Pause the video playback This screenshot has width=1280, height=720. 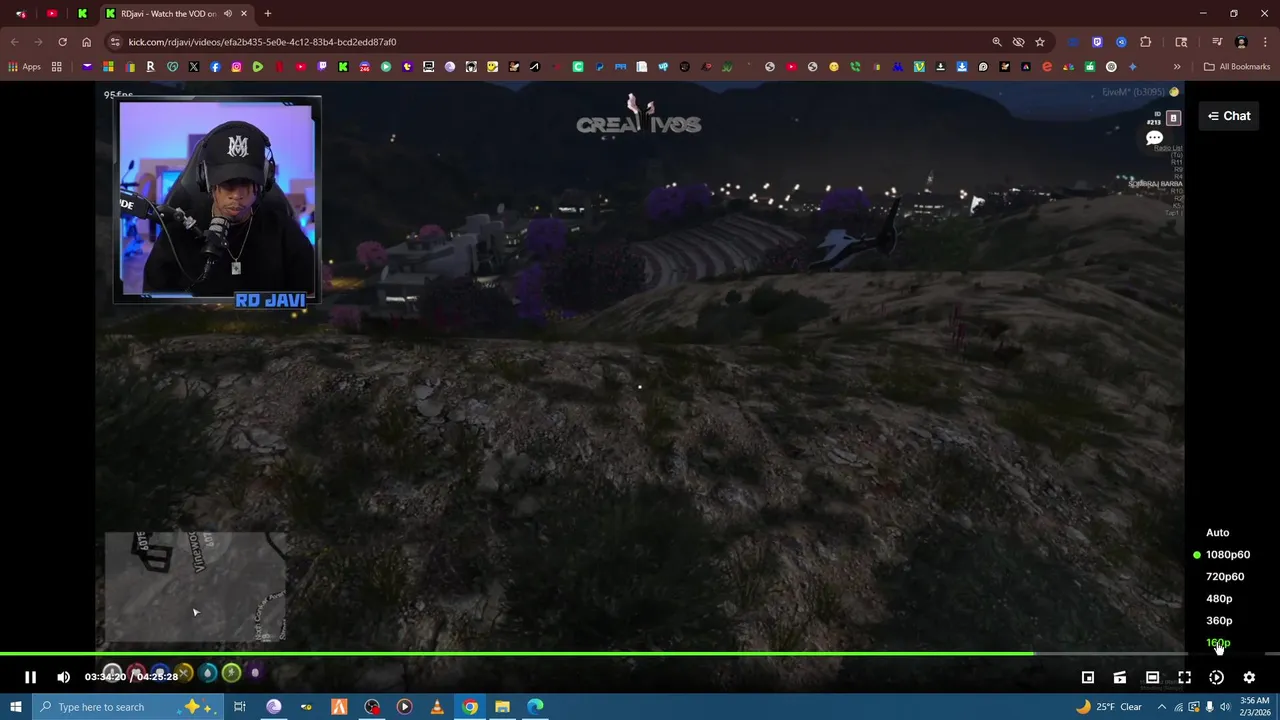click(30, 677)
